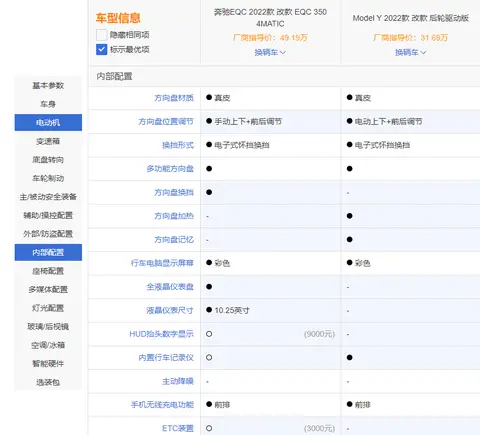
Task: Click 厂商指导价 31.69万 price
Action: click(410, 38)
